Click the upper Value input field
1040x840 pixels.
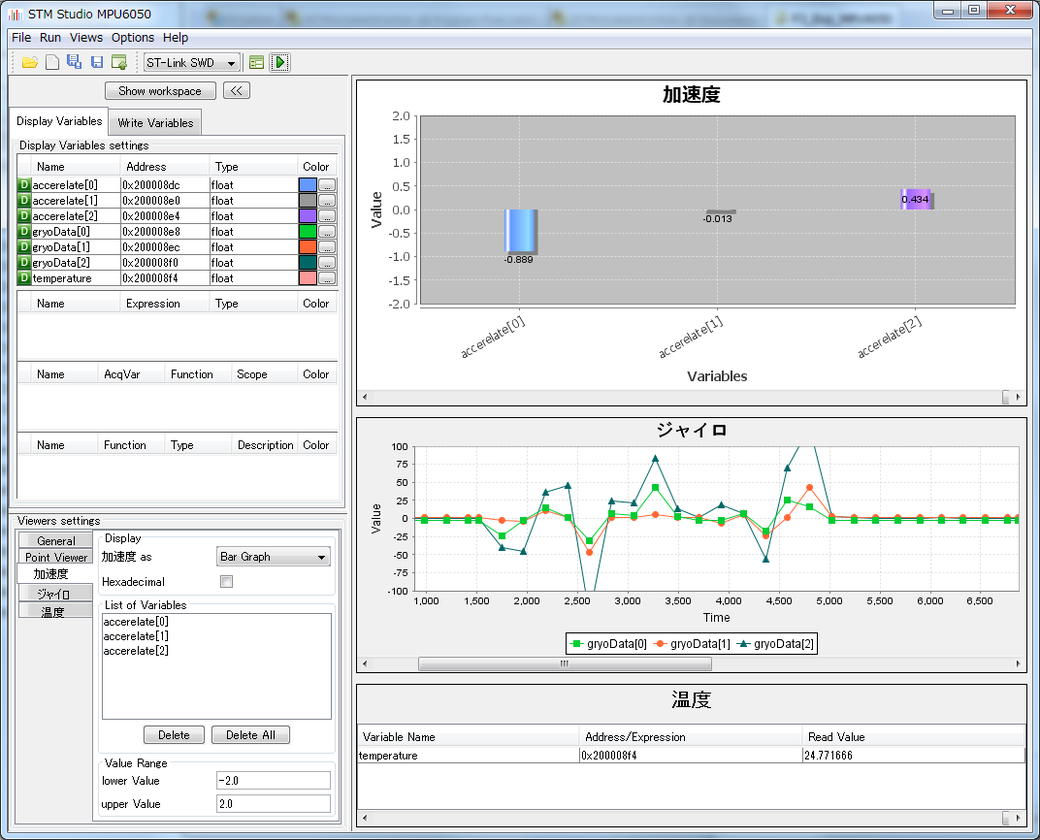[273, 804]
